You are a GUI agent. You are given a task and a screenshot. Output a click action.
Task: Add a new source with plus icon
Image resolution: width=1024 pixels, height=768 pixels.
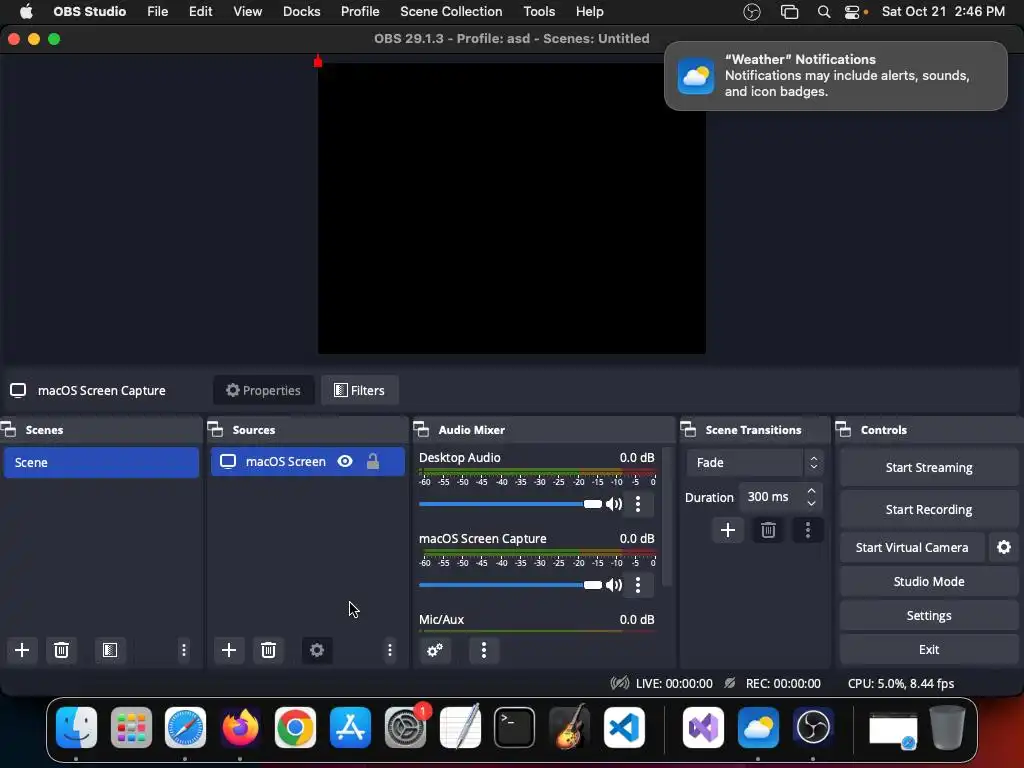(x=229, y=650)
